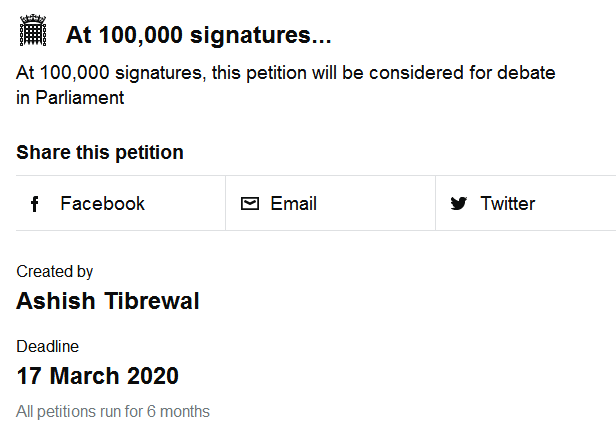Screen dimensions: 616x434
Task: Click the 'Created by' label
Action: (x=55, y=272)
